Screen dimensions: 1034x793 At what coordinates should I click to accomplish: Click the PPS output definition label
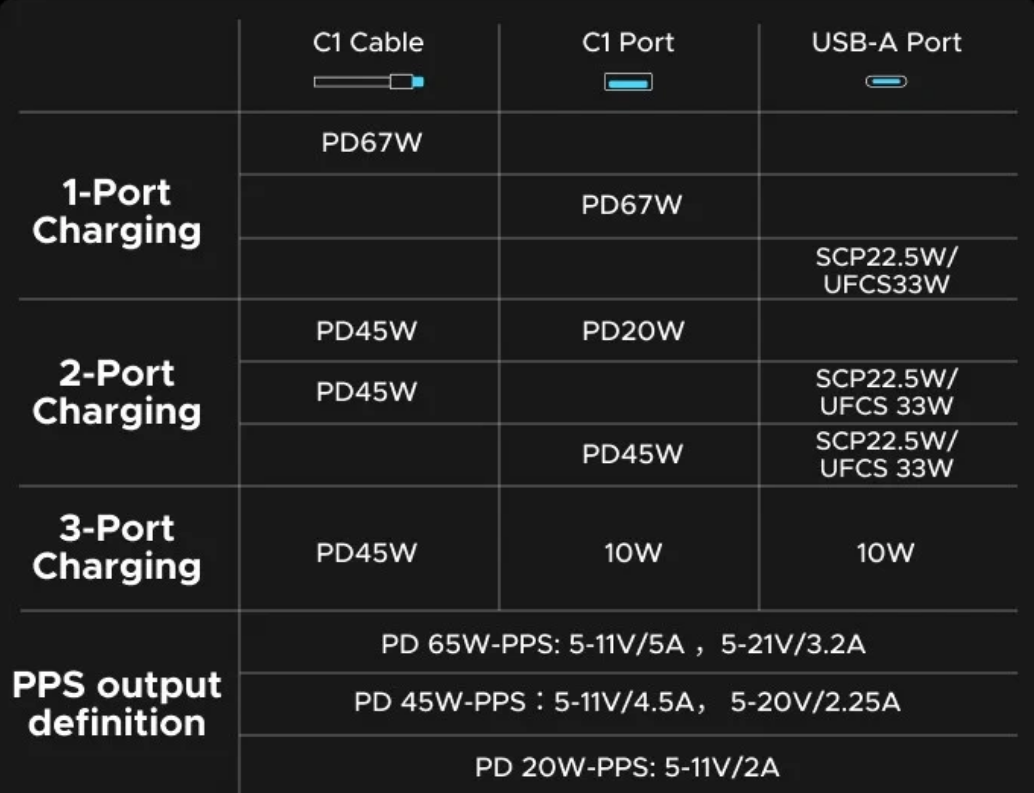point(117,704)
